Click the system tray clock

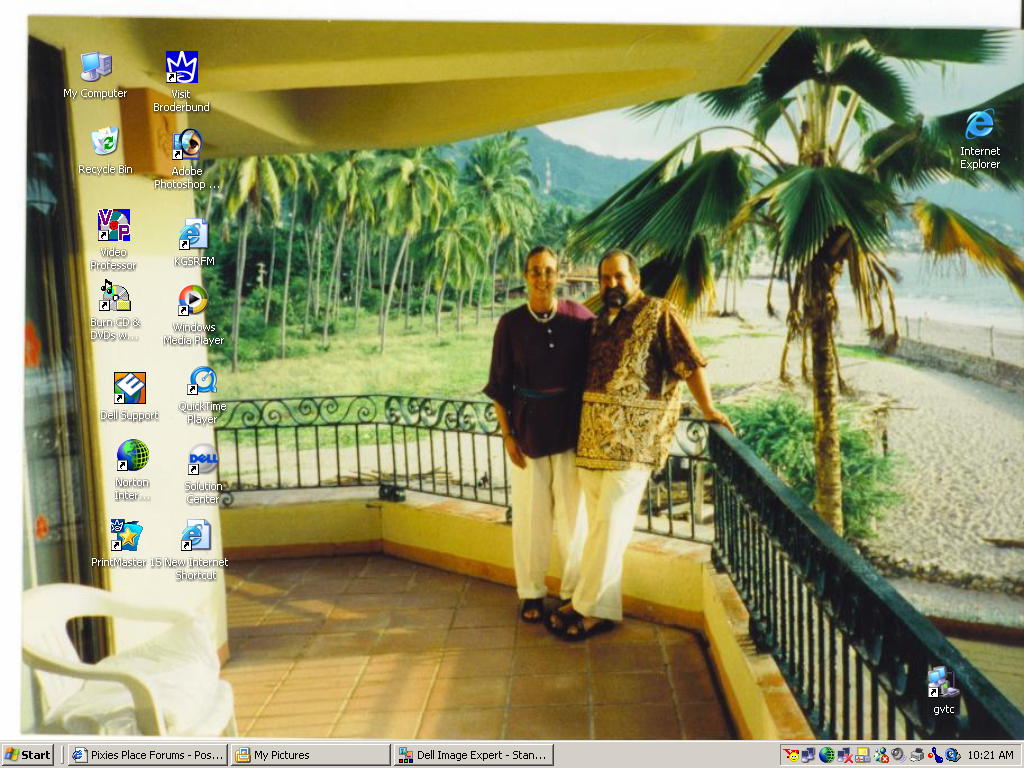991,755
